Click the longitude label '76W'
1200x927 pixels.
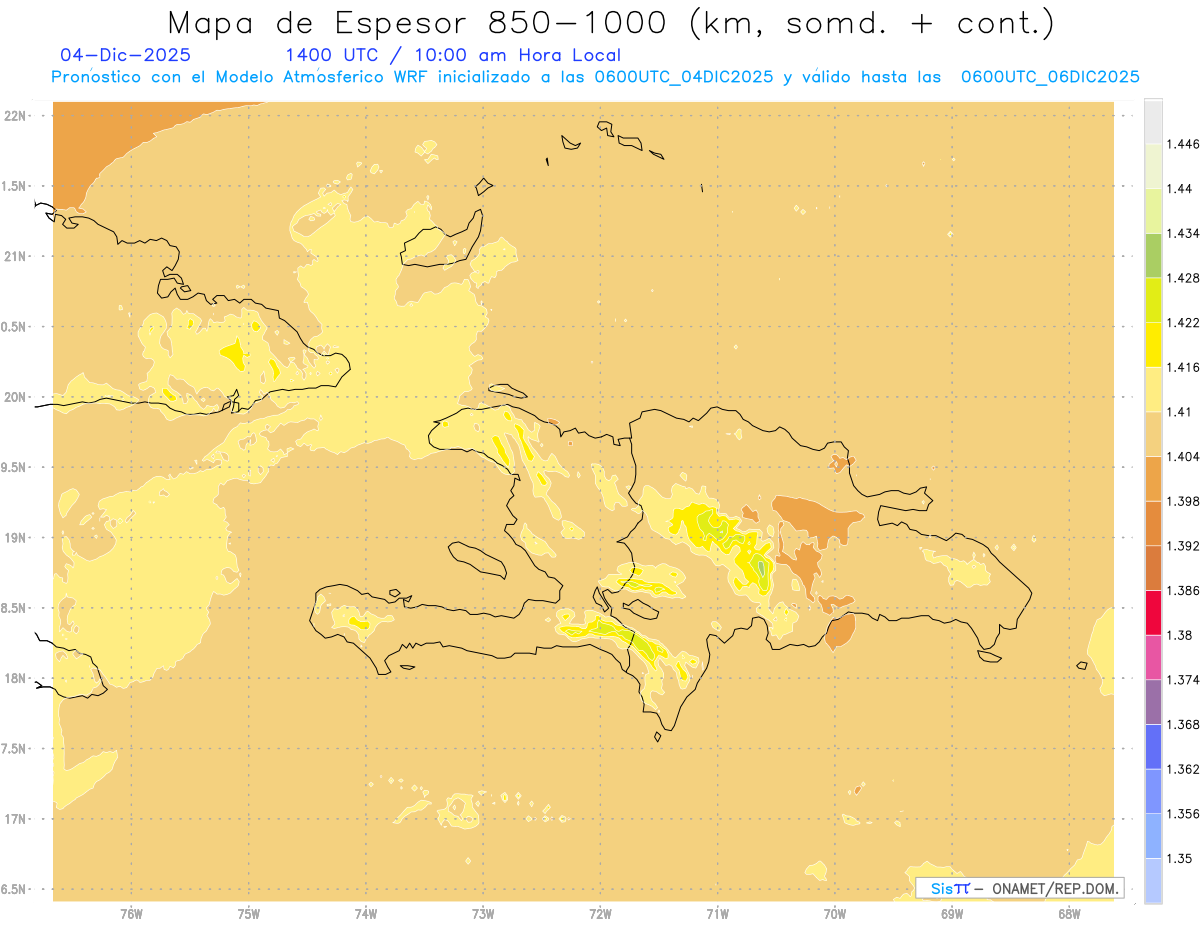tap(131, 913)
